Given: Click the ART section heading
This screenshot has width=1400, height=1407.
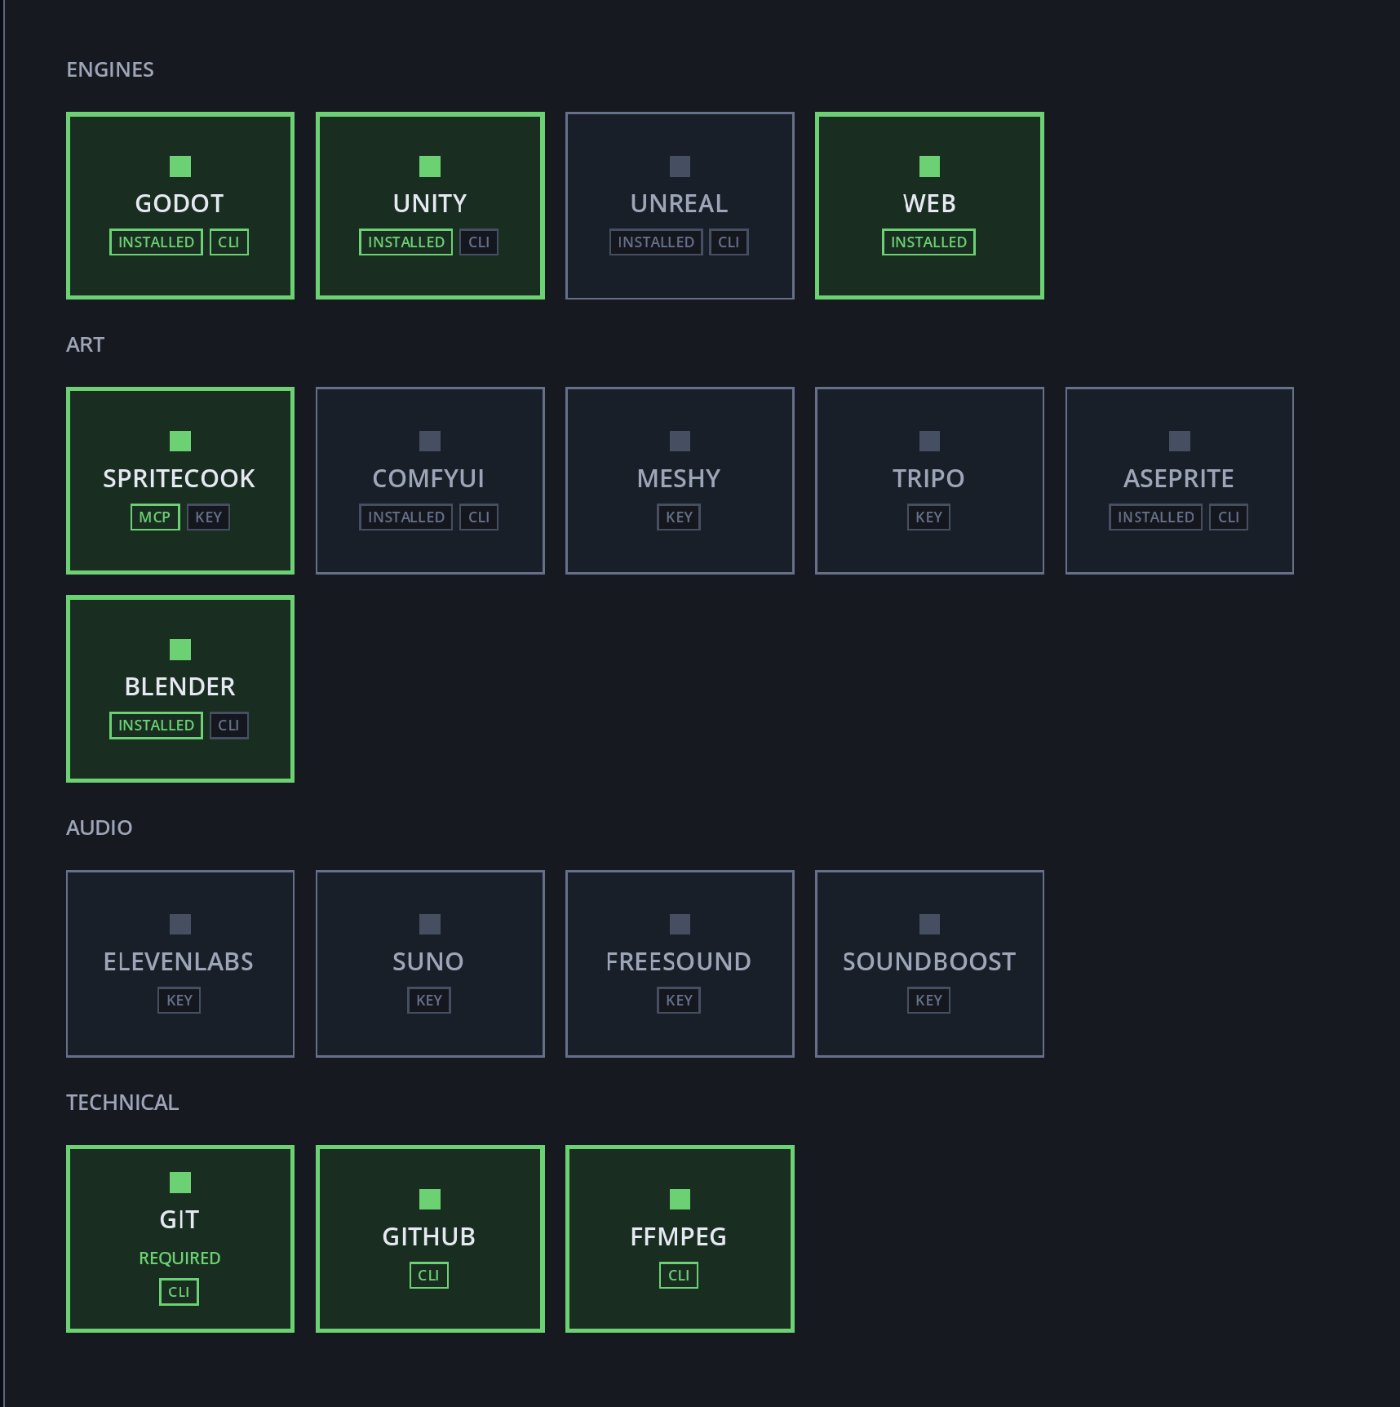Looking at the screenshot, I should pos(85,344).
